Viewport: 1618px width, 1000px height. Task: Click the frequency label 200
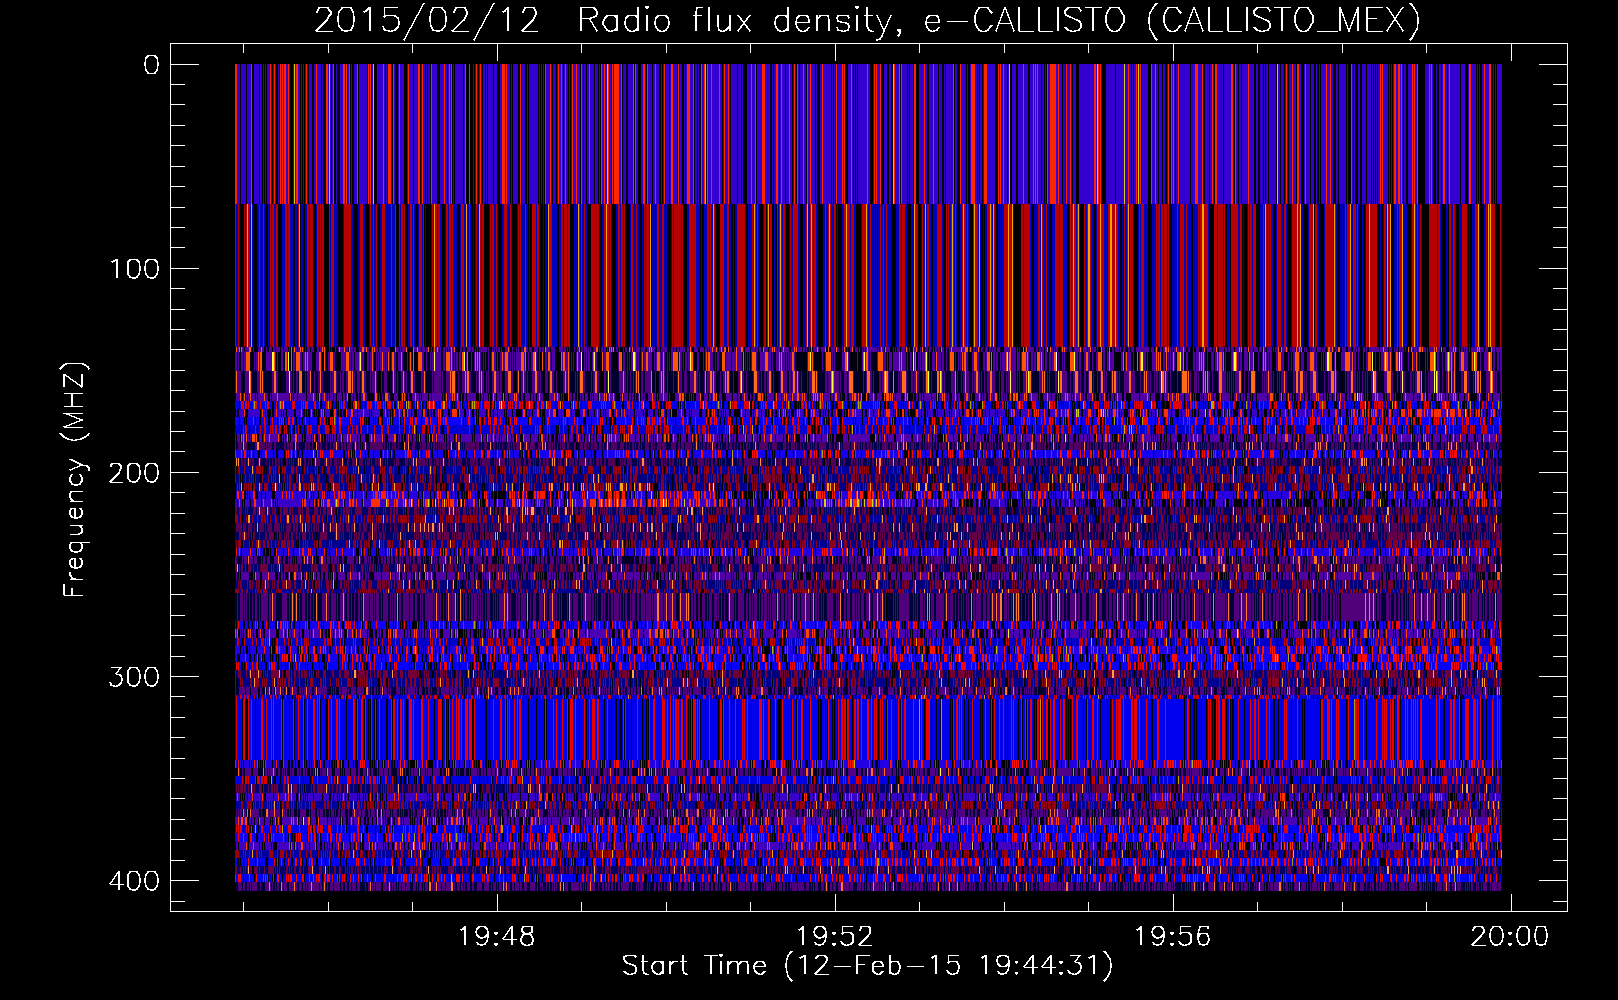(x=133, y=473)
